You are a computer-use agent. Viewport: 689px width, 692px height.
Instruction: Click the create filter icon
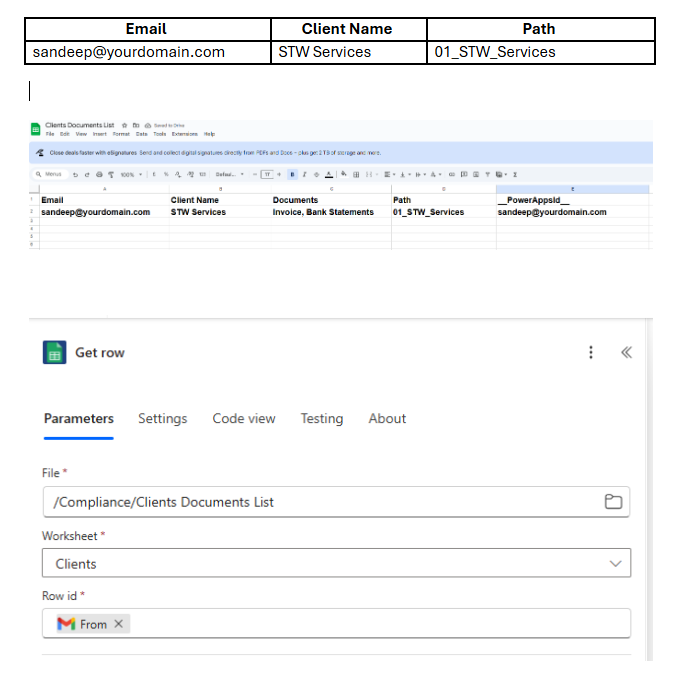pyautogui.click(x=488, y=175)
